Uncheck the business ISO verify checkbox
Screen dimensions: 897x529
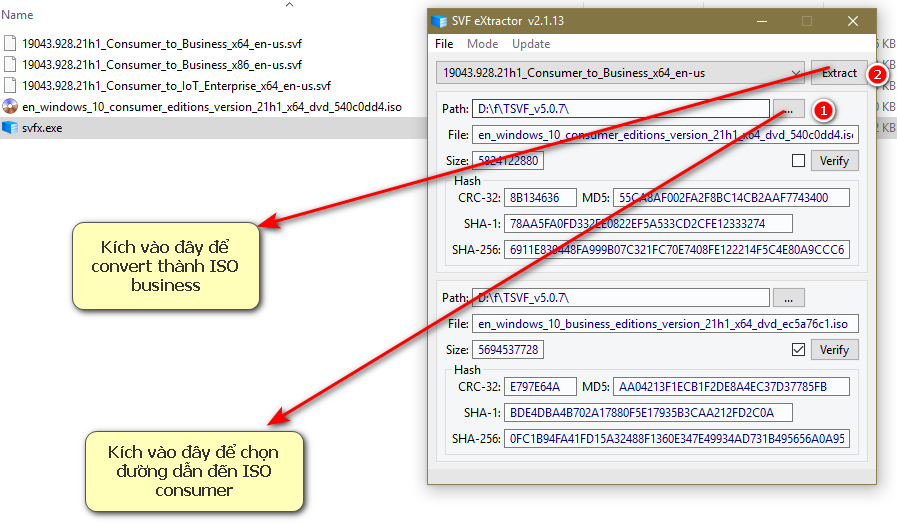[799, 349]
